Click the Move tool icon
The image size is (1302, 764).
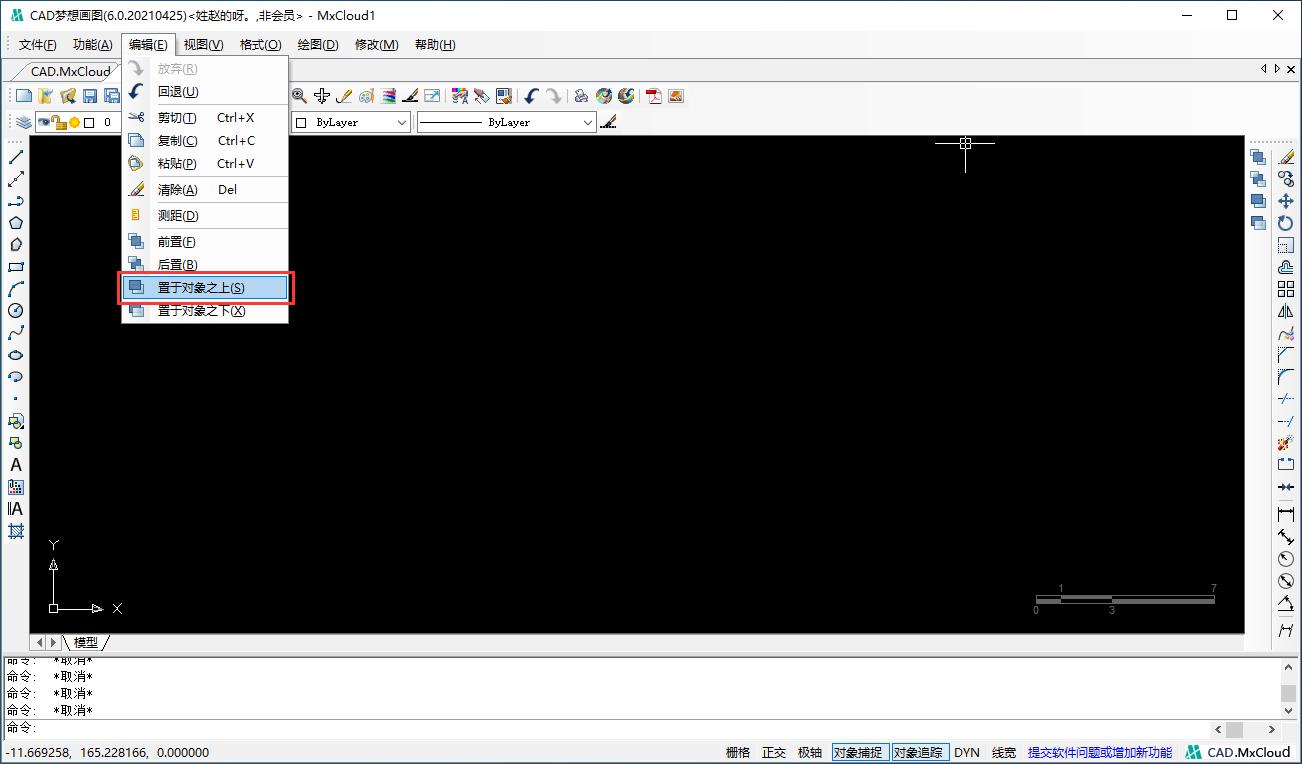click(1286, 201)
